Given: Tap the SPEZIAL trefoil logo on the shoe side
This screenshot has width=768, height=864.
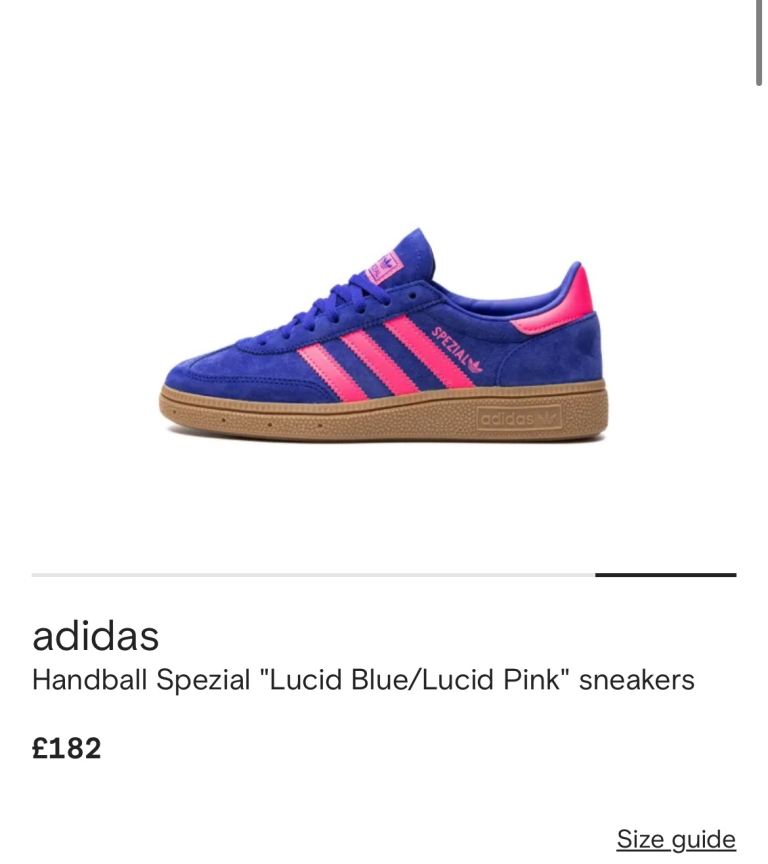Looking at the screenshot, I should pos(456,349).
